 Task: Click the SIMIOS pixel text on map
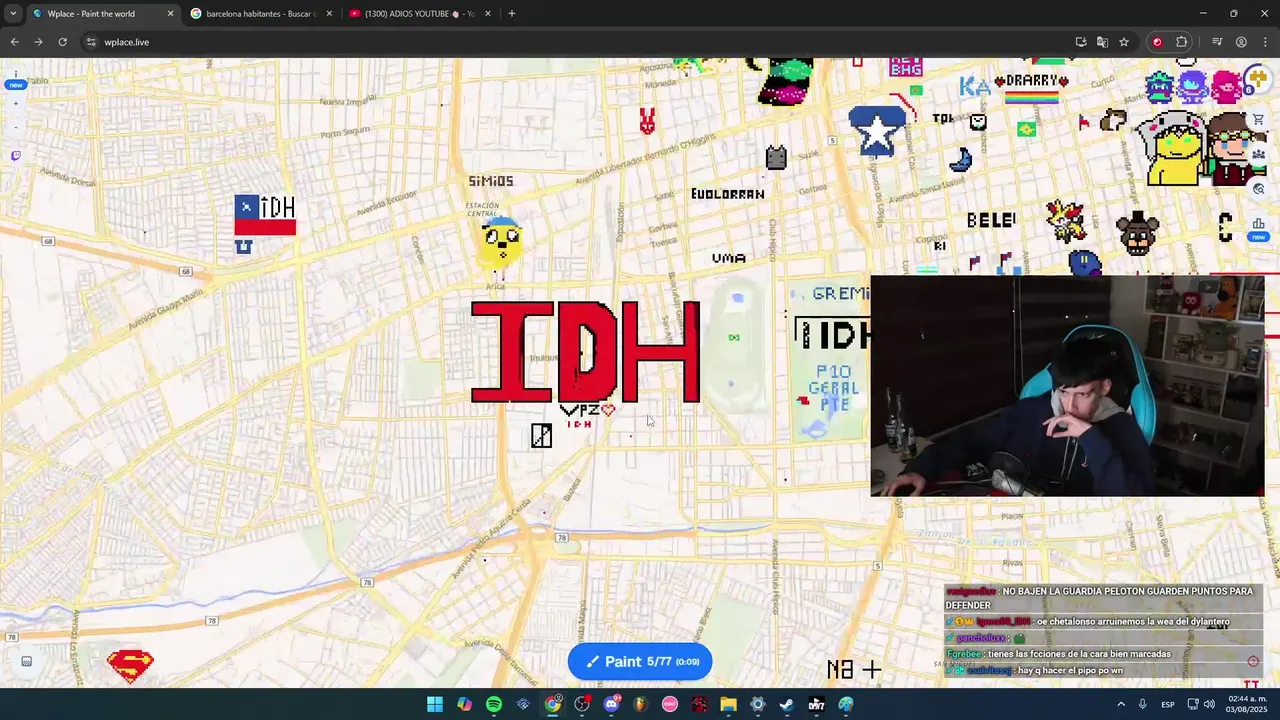491,181
